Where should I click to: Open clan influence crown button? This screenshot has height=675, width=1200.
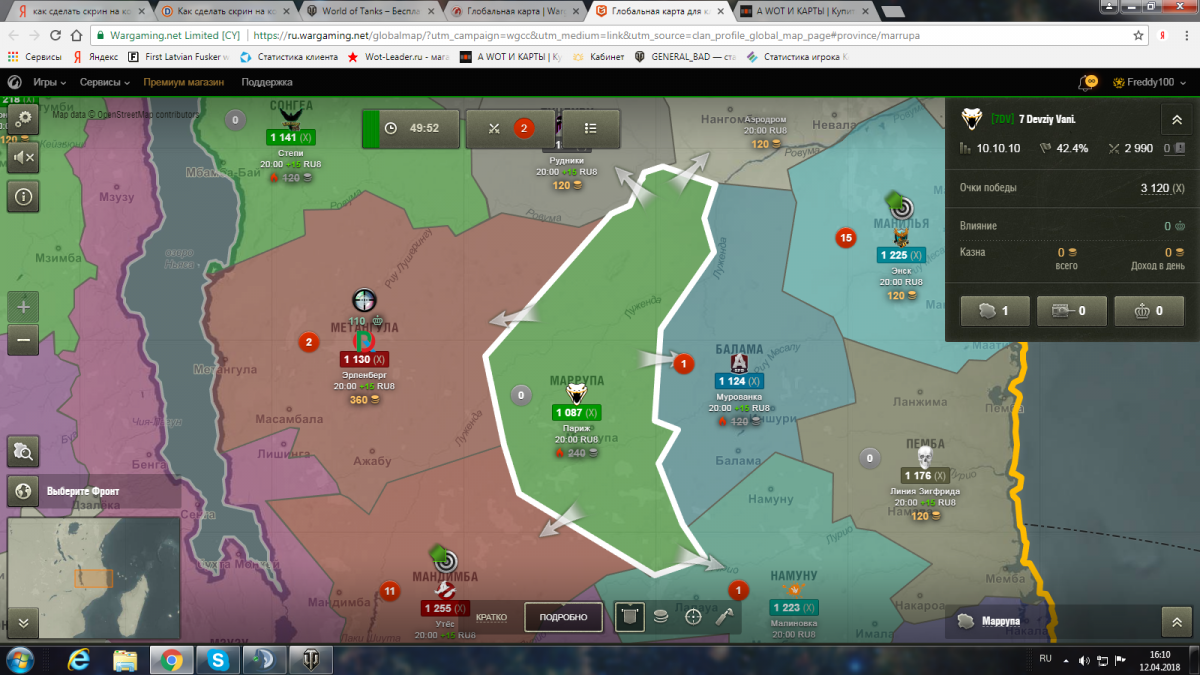1149,311
